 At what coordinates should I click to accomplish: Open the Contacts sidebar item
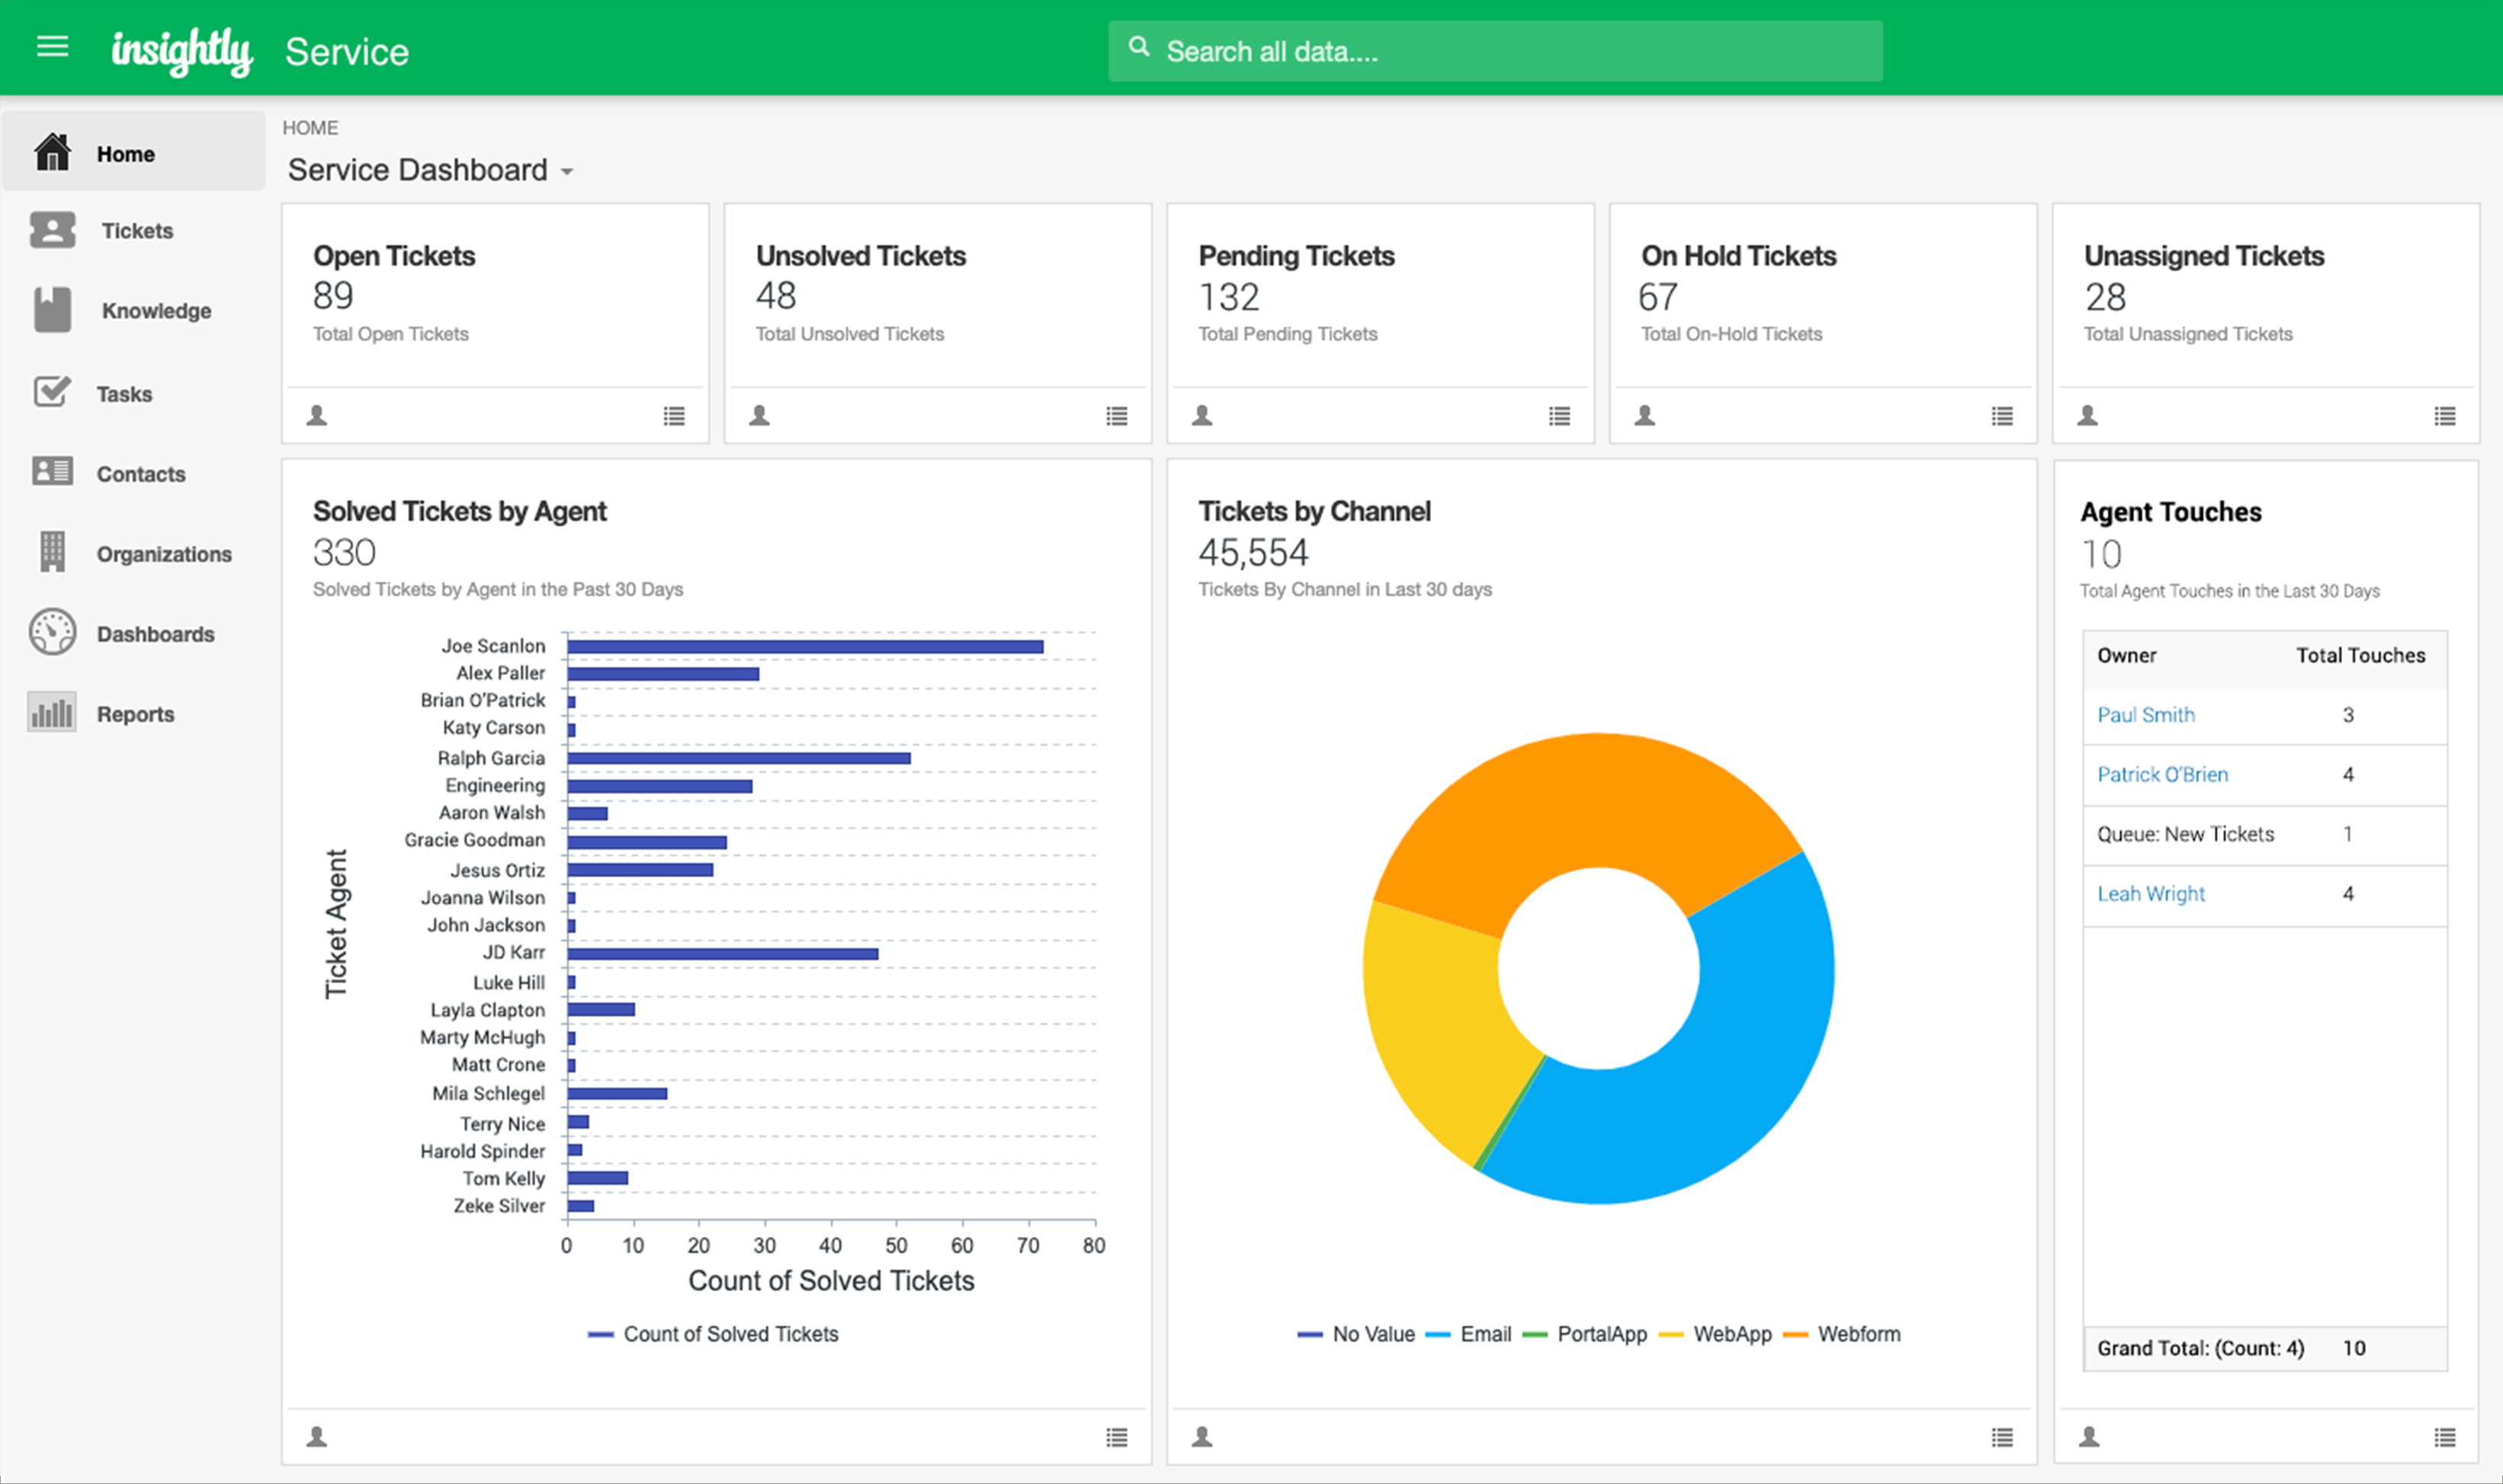point(140,474)
